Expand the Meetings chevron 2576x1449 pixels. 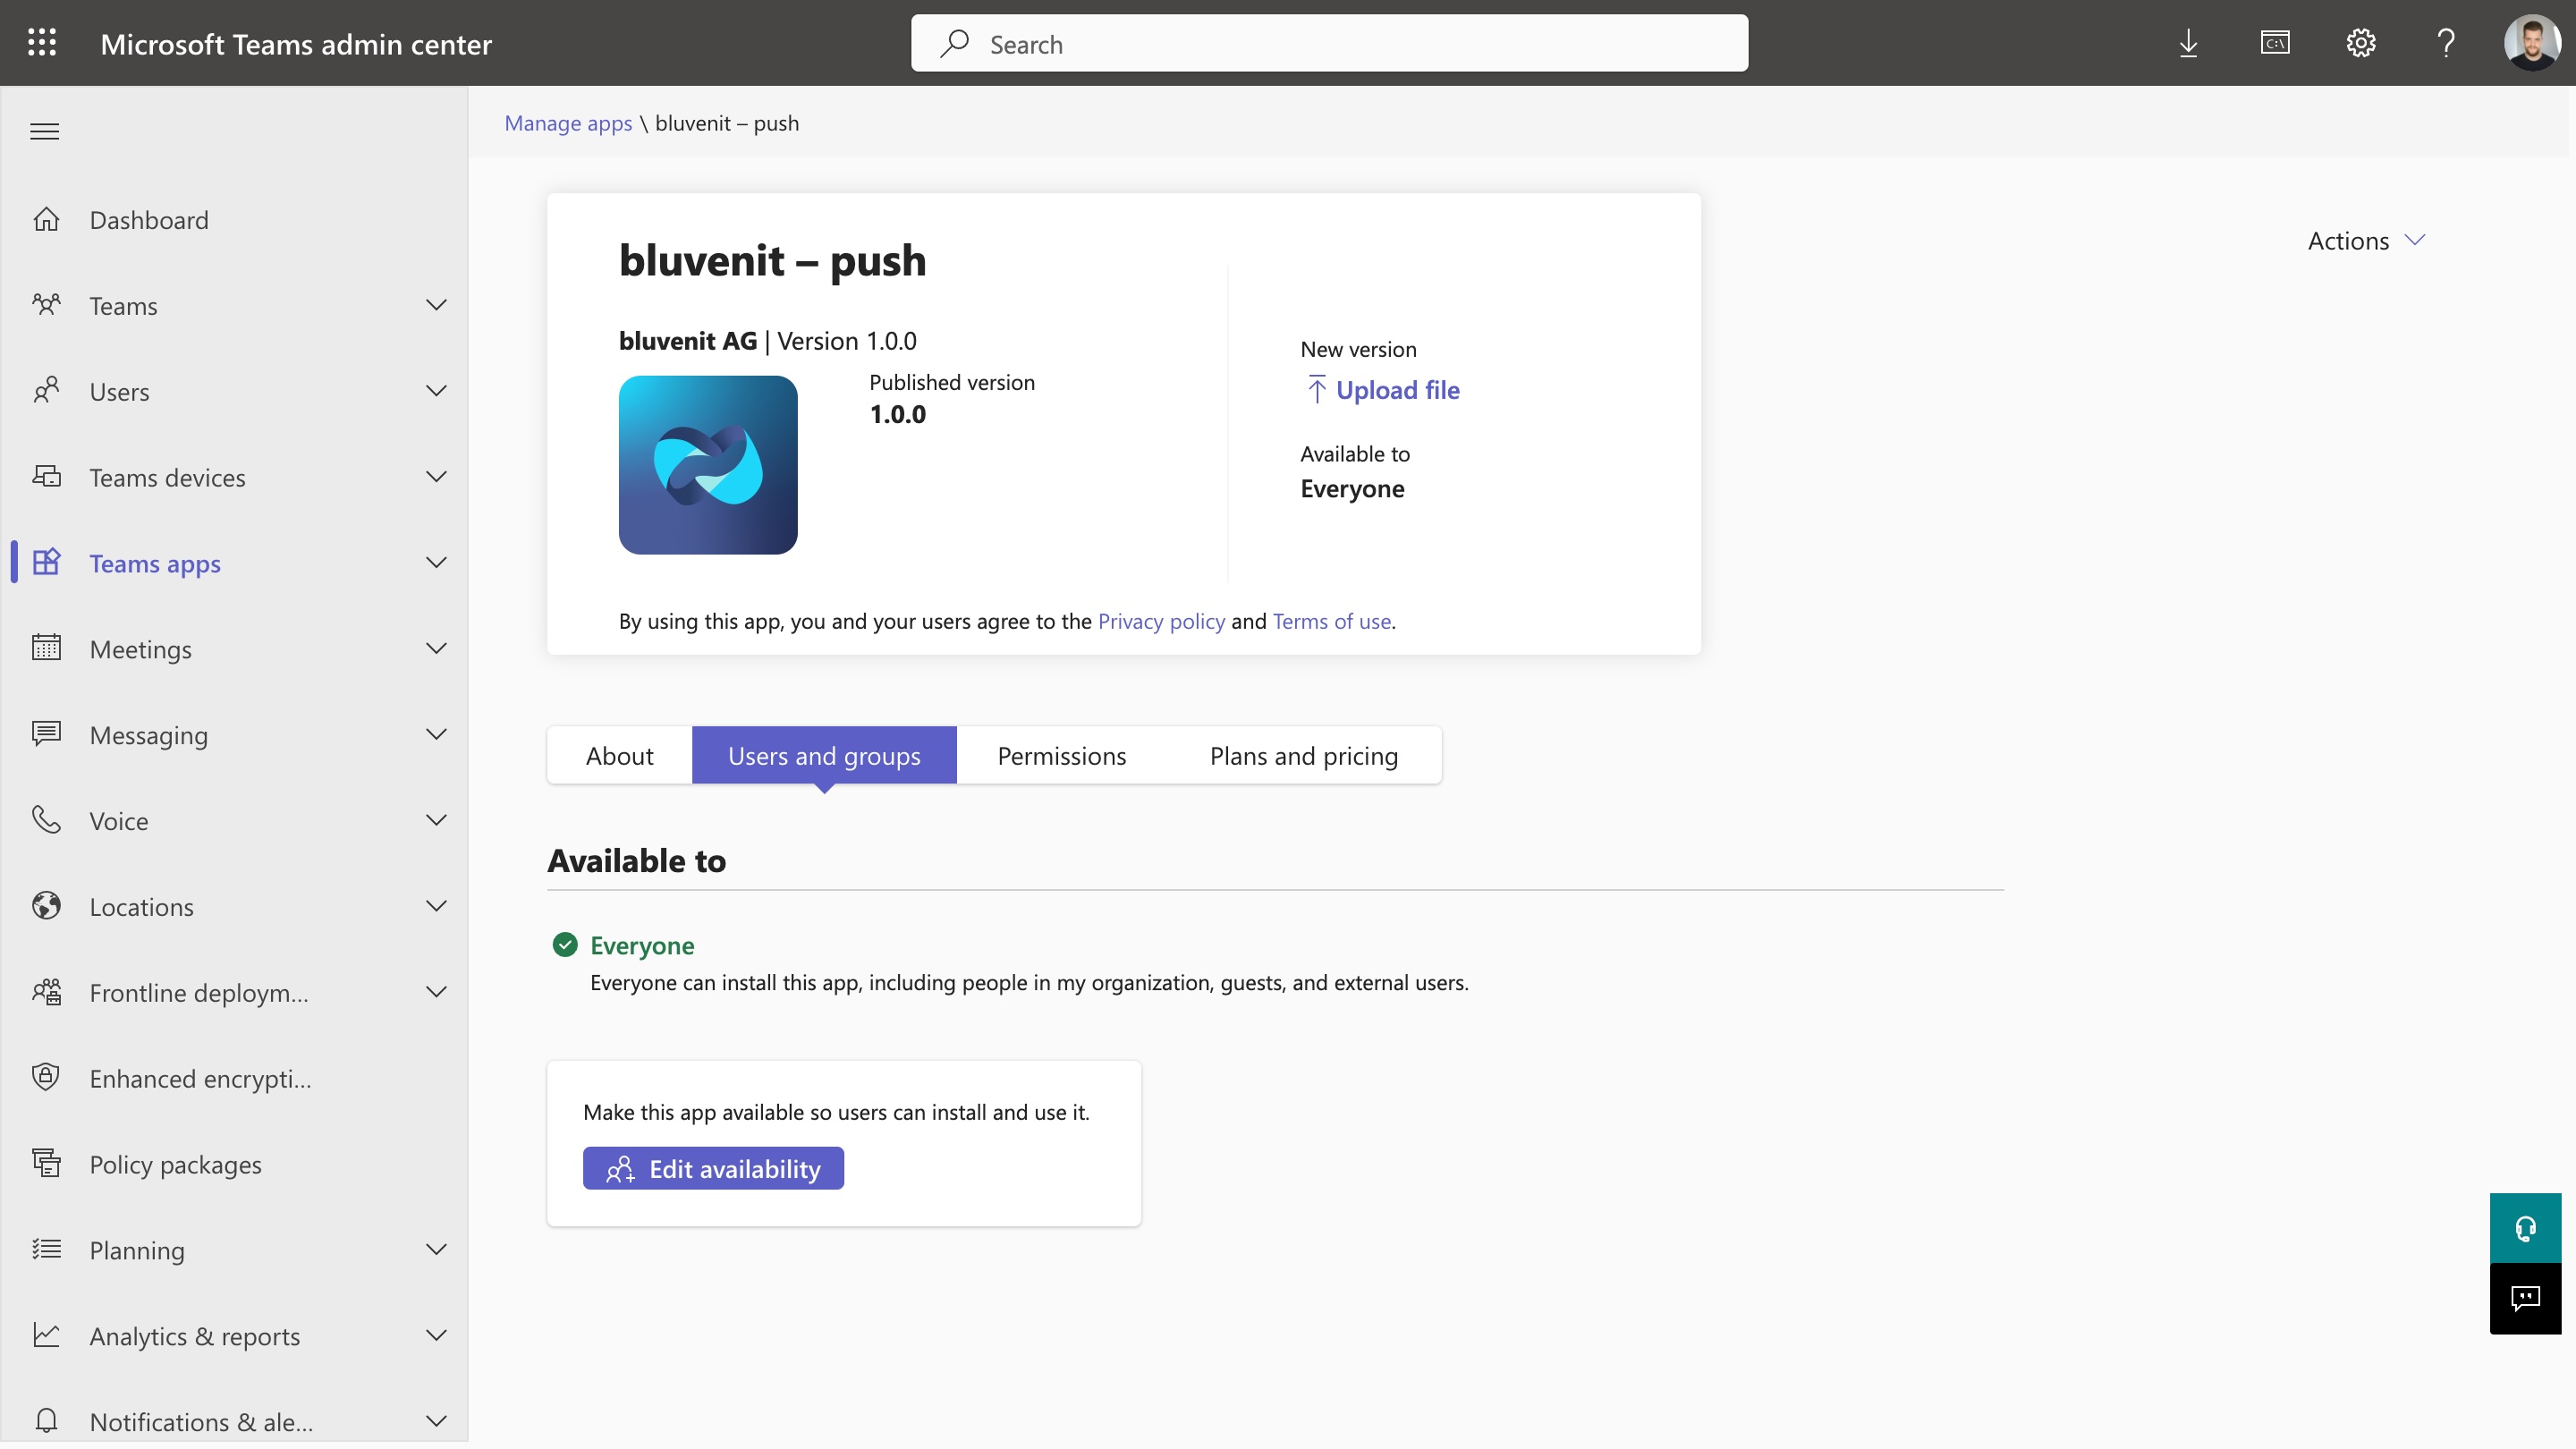(436, 649)
